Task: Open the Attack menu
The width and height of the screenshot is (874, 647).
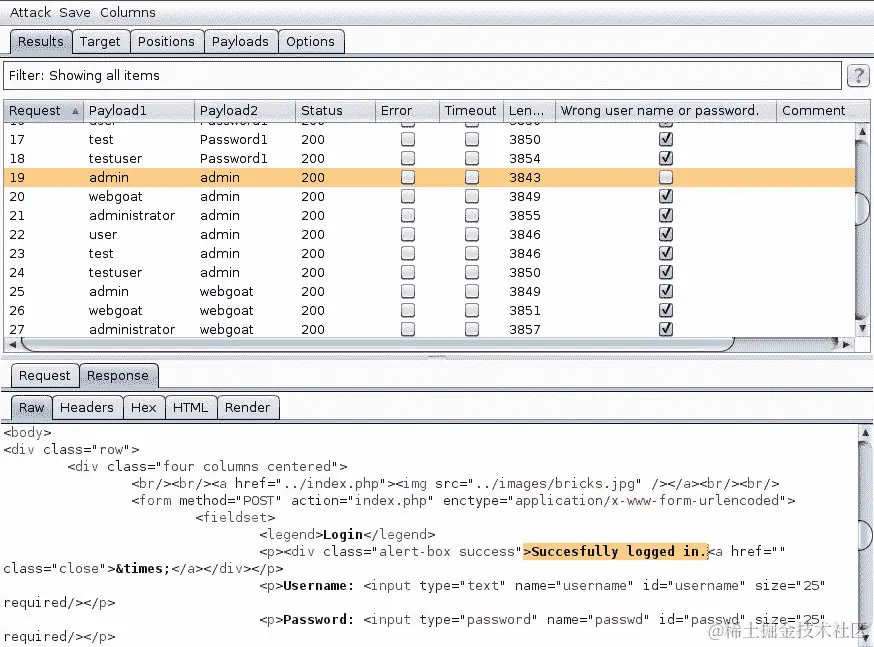Action: [x=30, y=12]
